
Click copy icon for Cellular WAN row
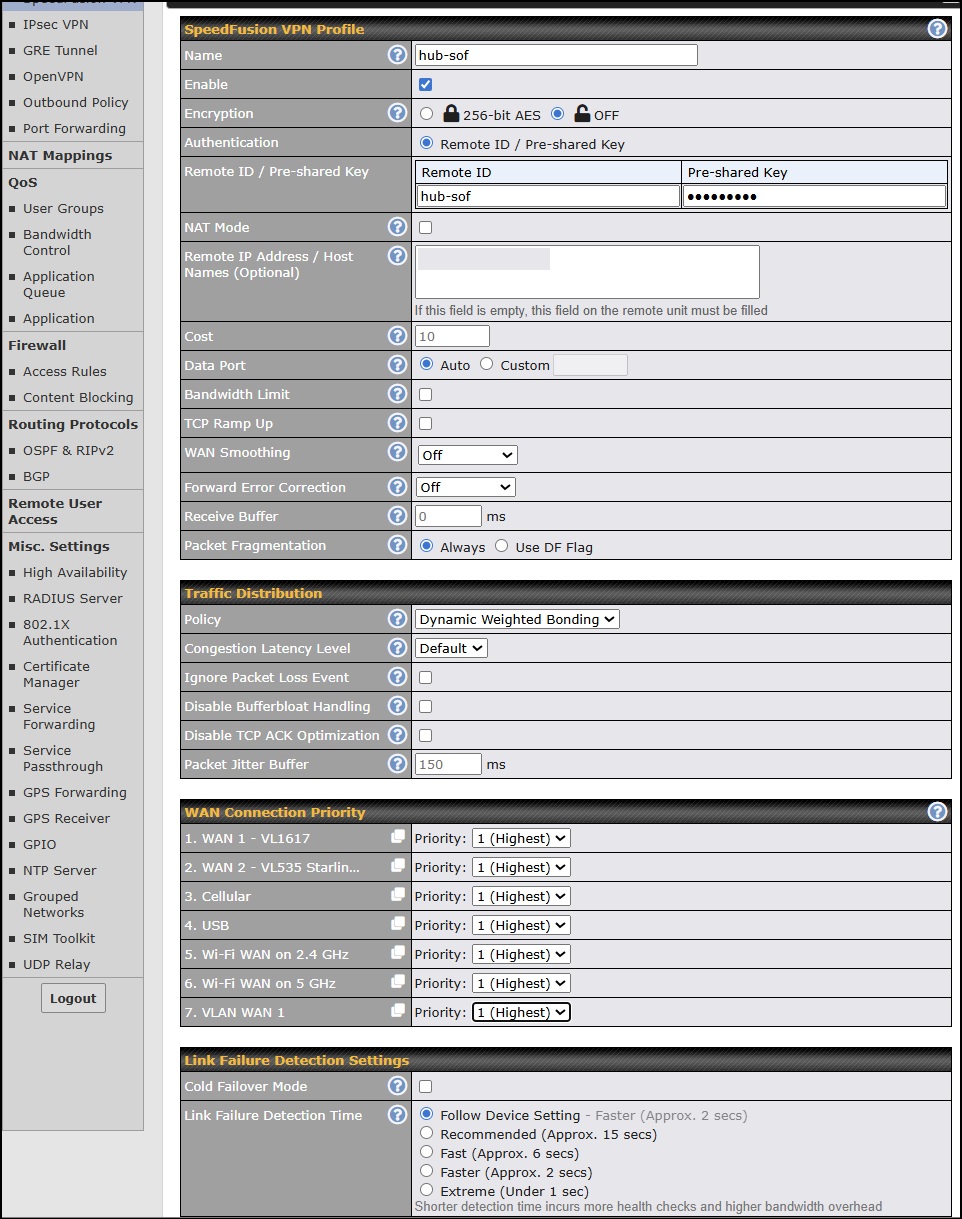coord(398,895)
